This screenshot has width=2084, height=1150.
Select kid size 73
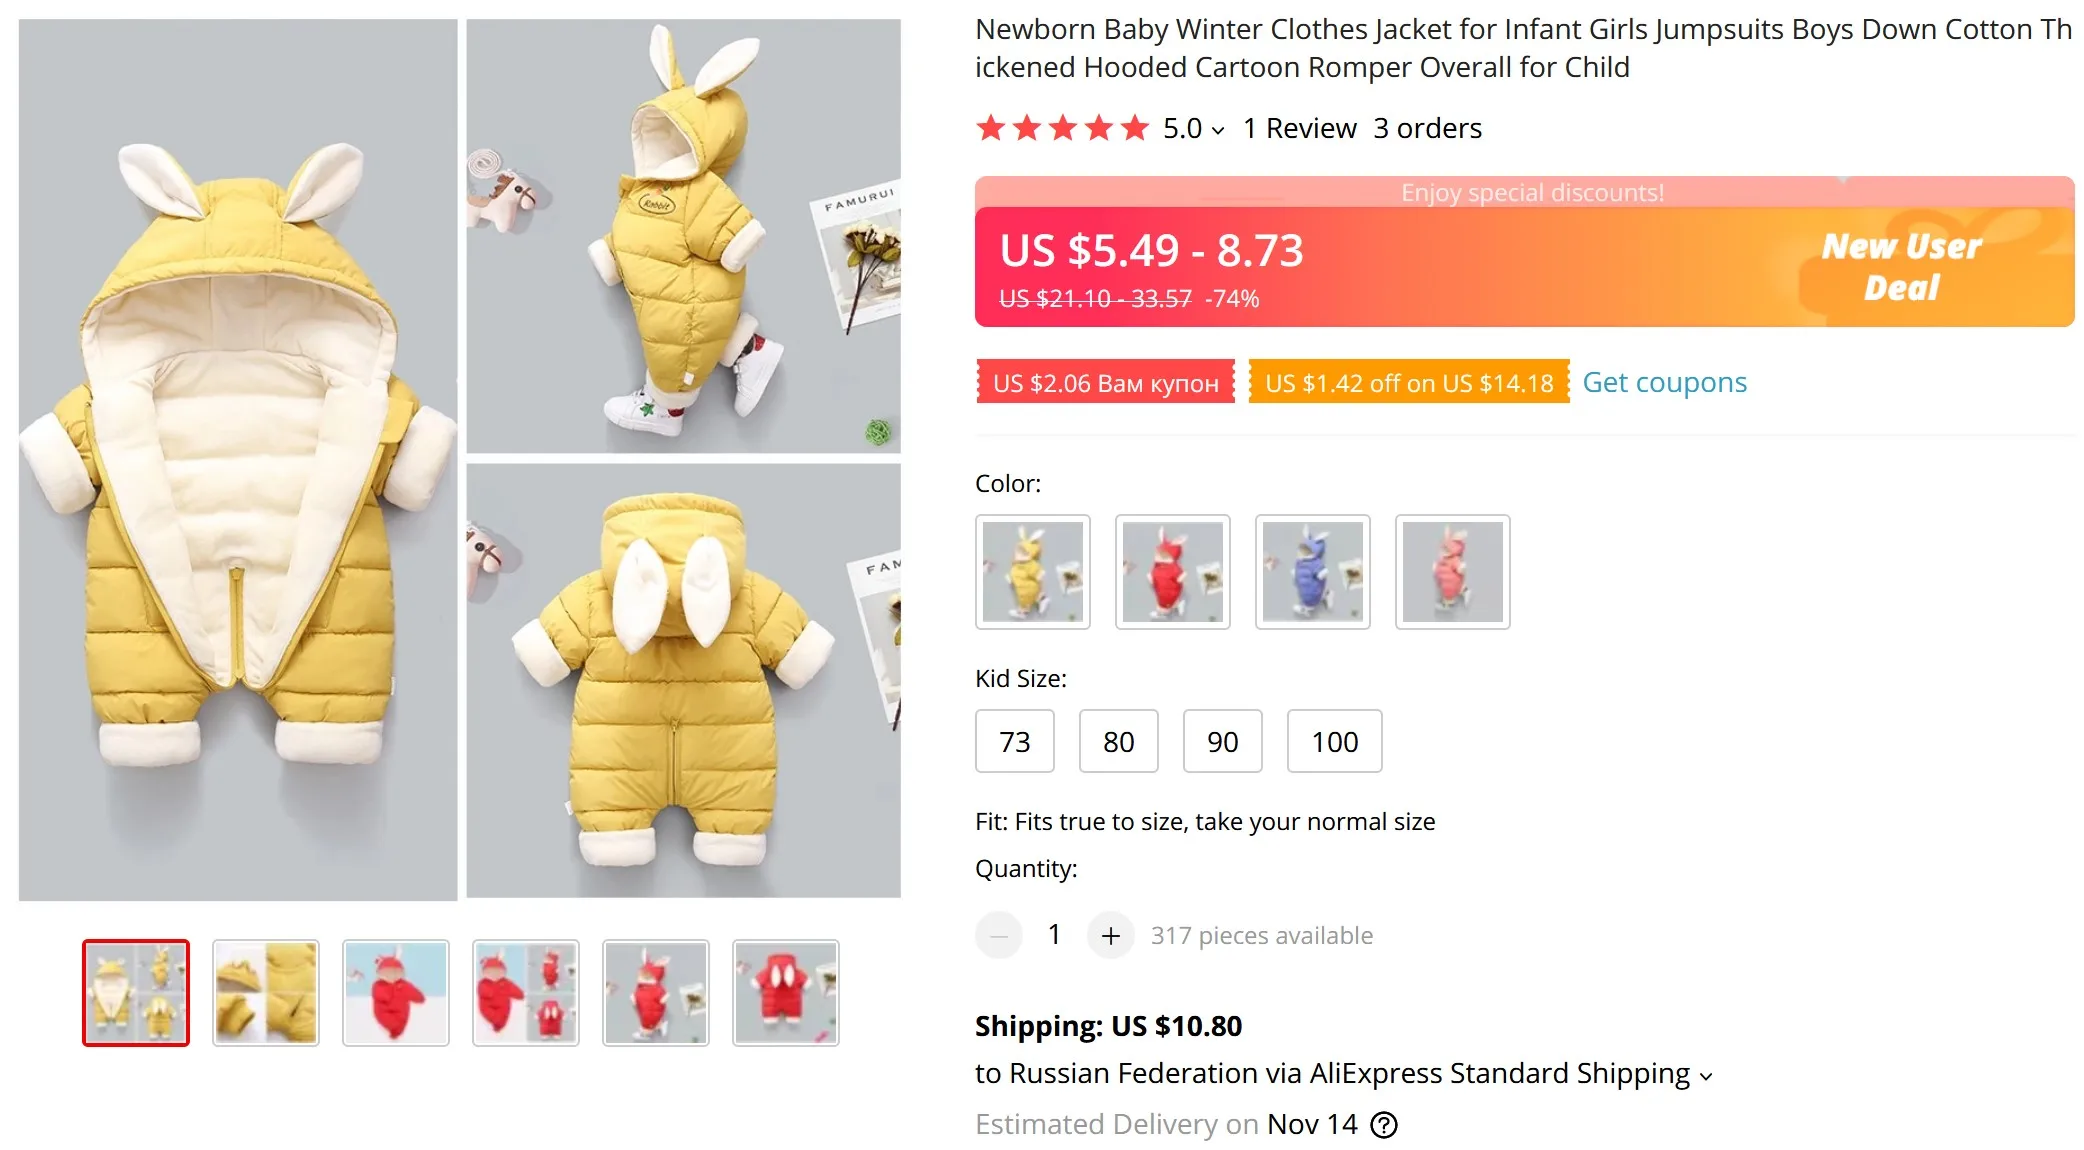(x=1014, y=741)
